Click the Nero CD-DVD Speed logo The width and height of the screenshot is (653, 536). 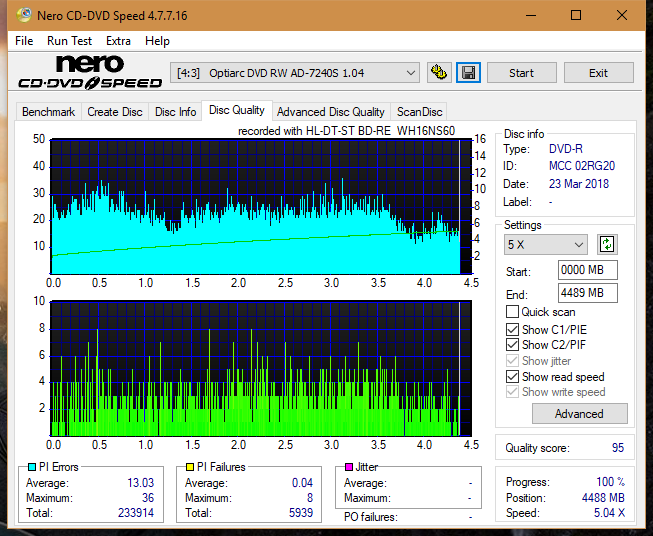coord(90,72)
